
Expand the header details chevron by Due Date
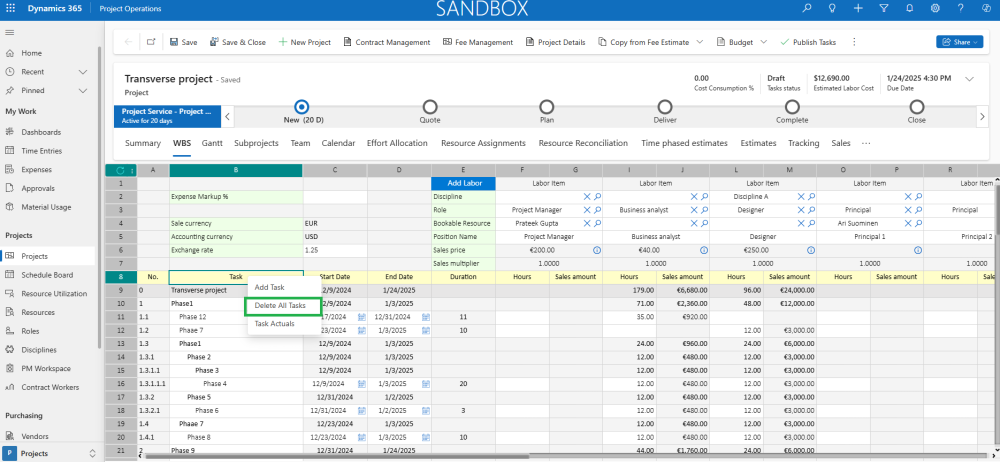969,79
